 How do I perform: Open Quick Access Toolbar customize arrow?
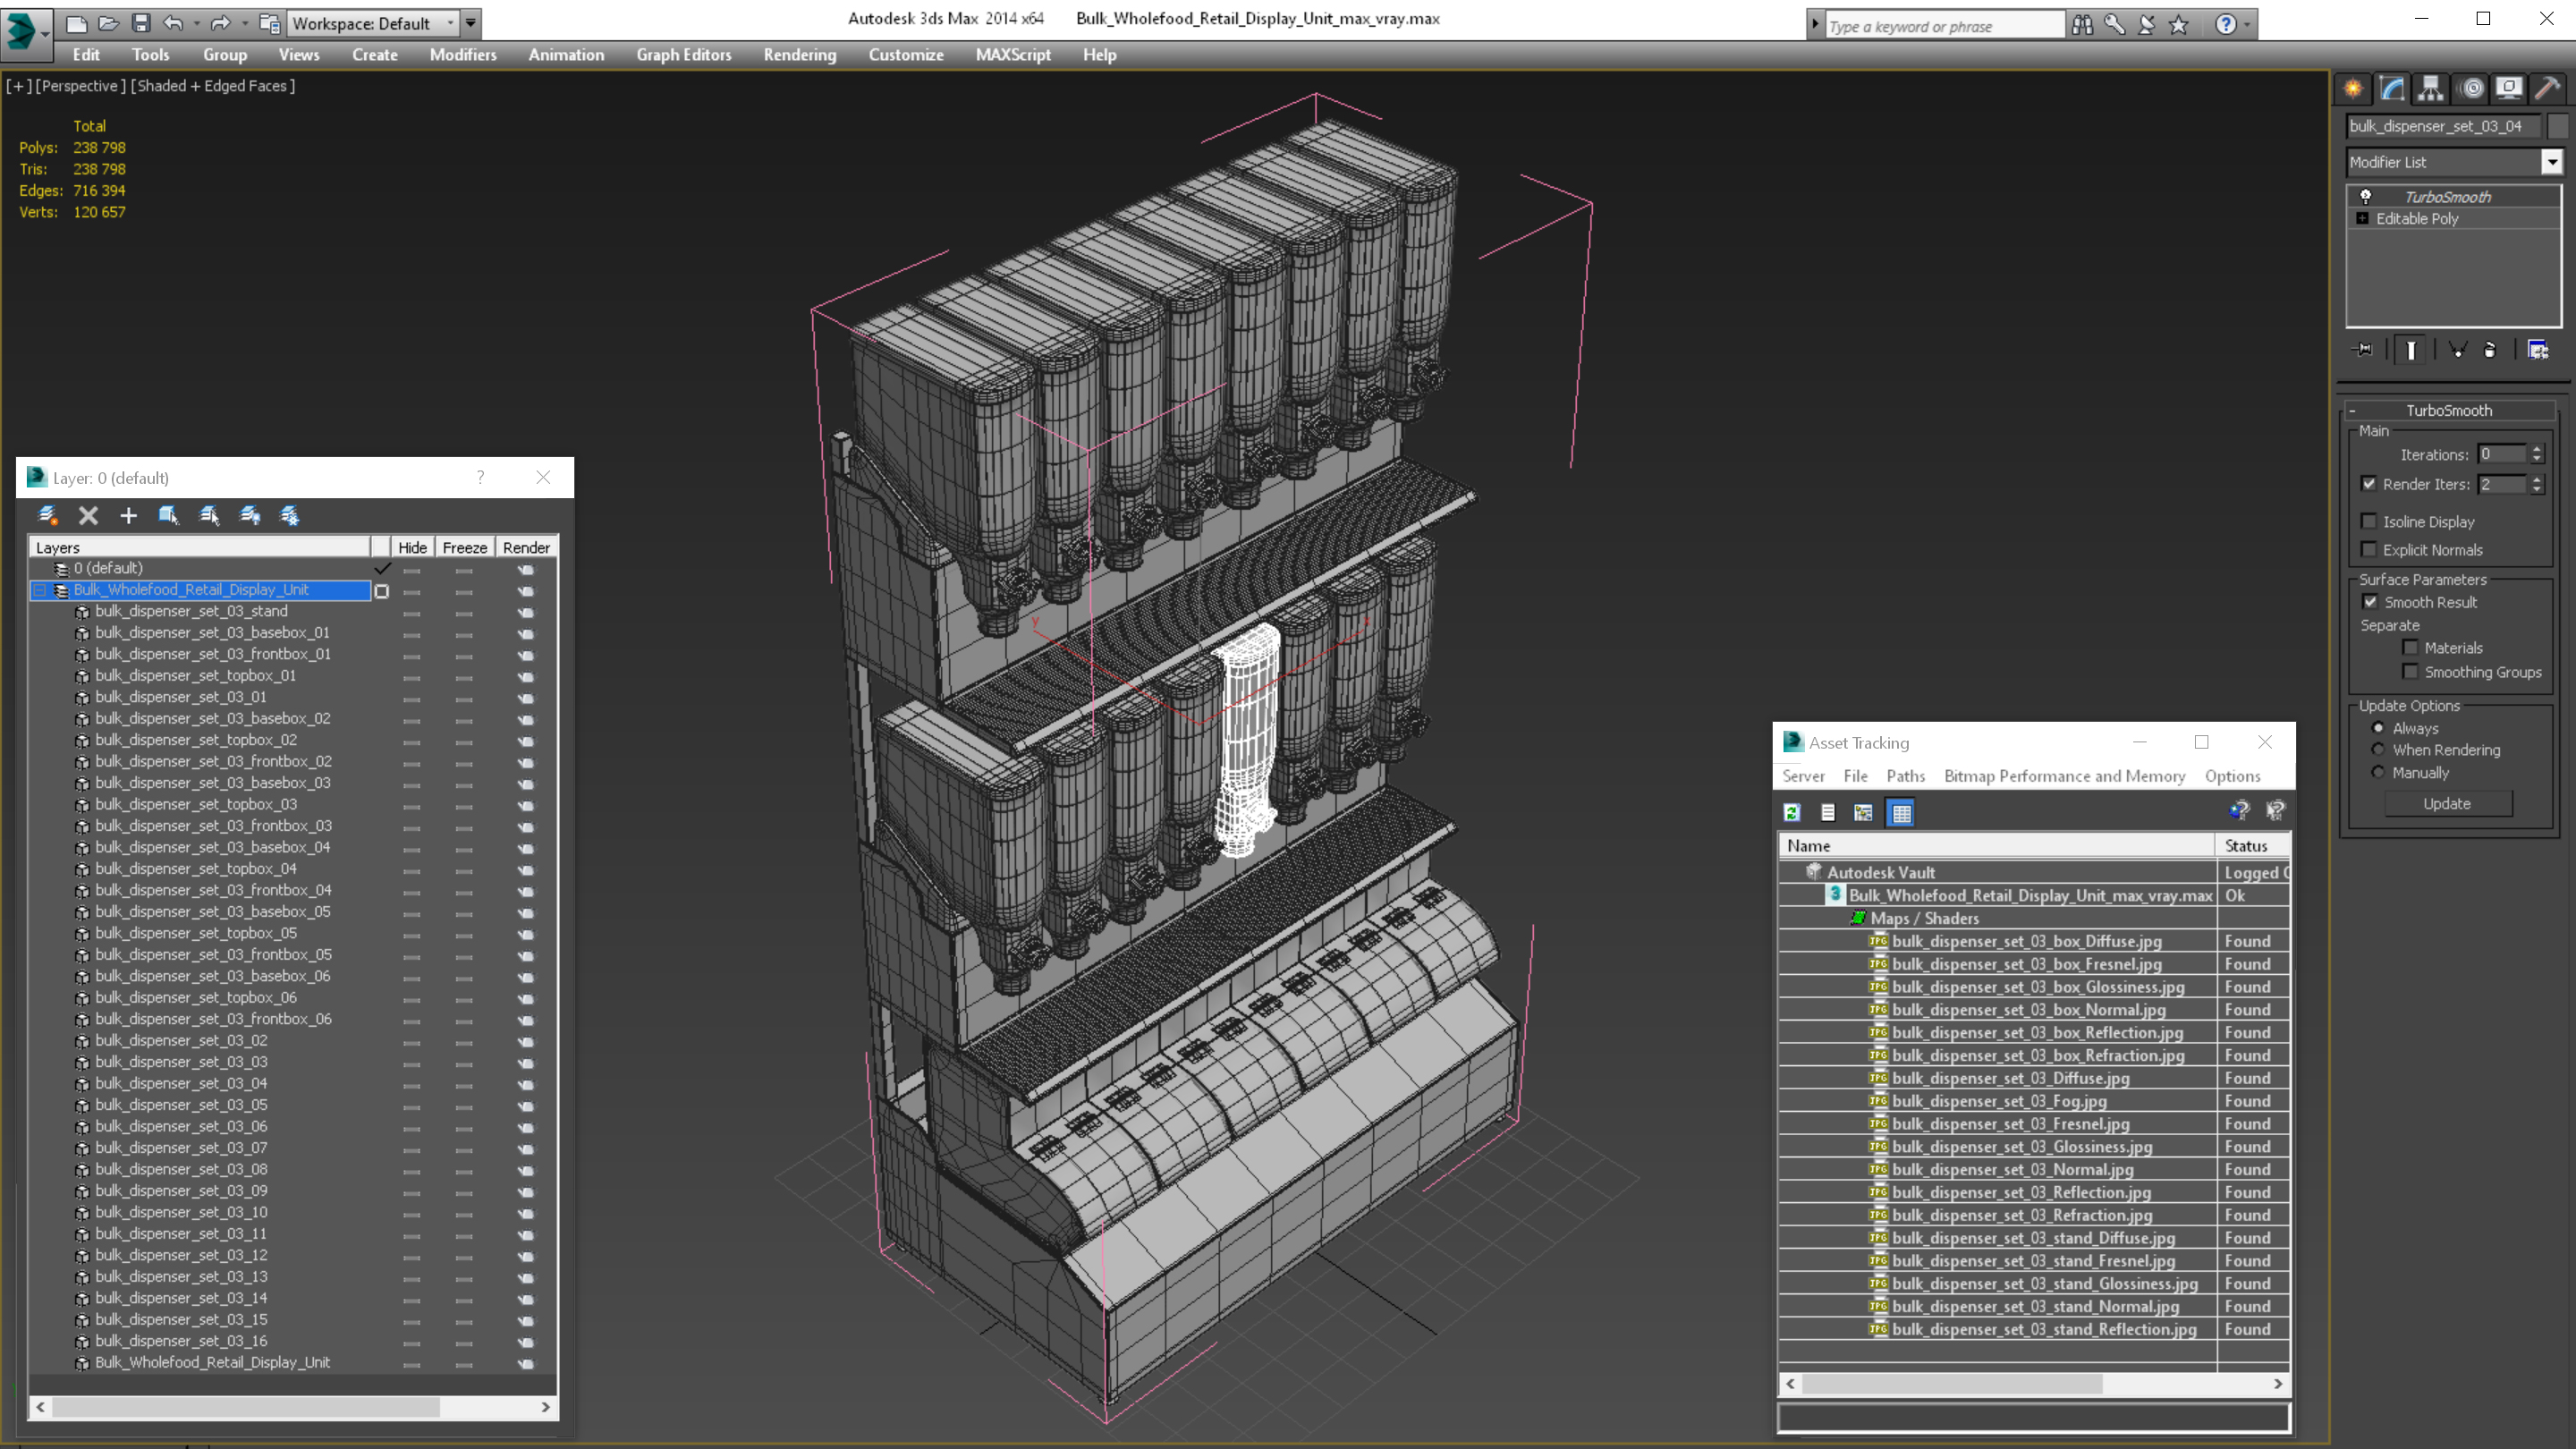471,23
